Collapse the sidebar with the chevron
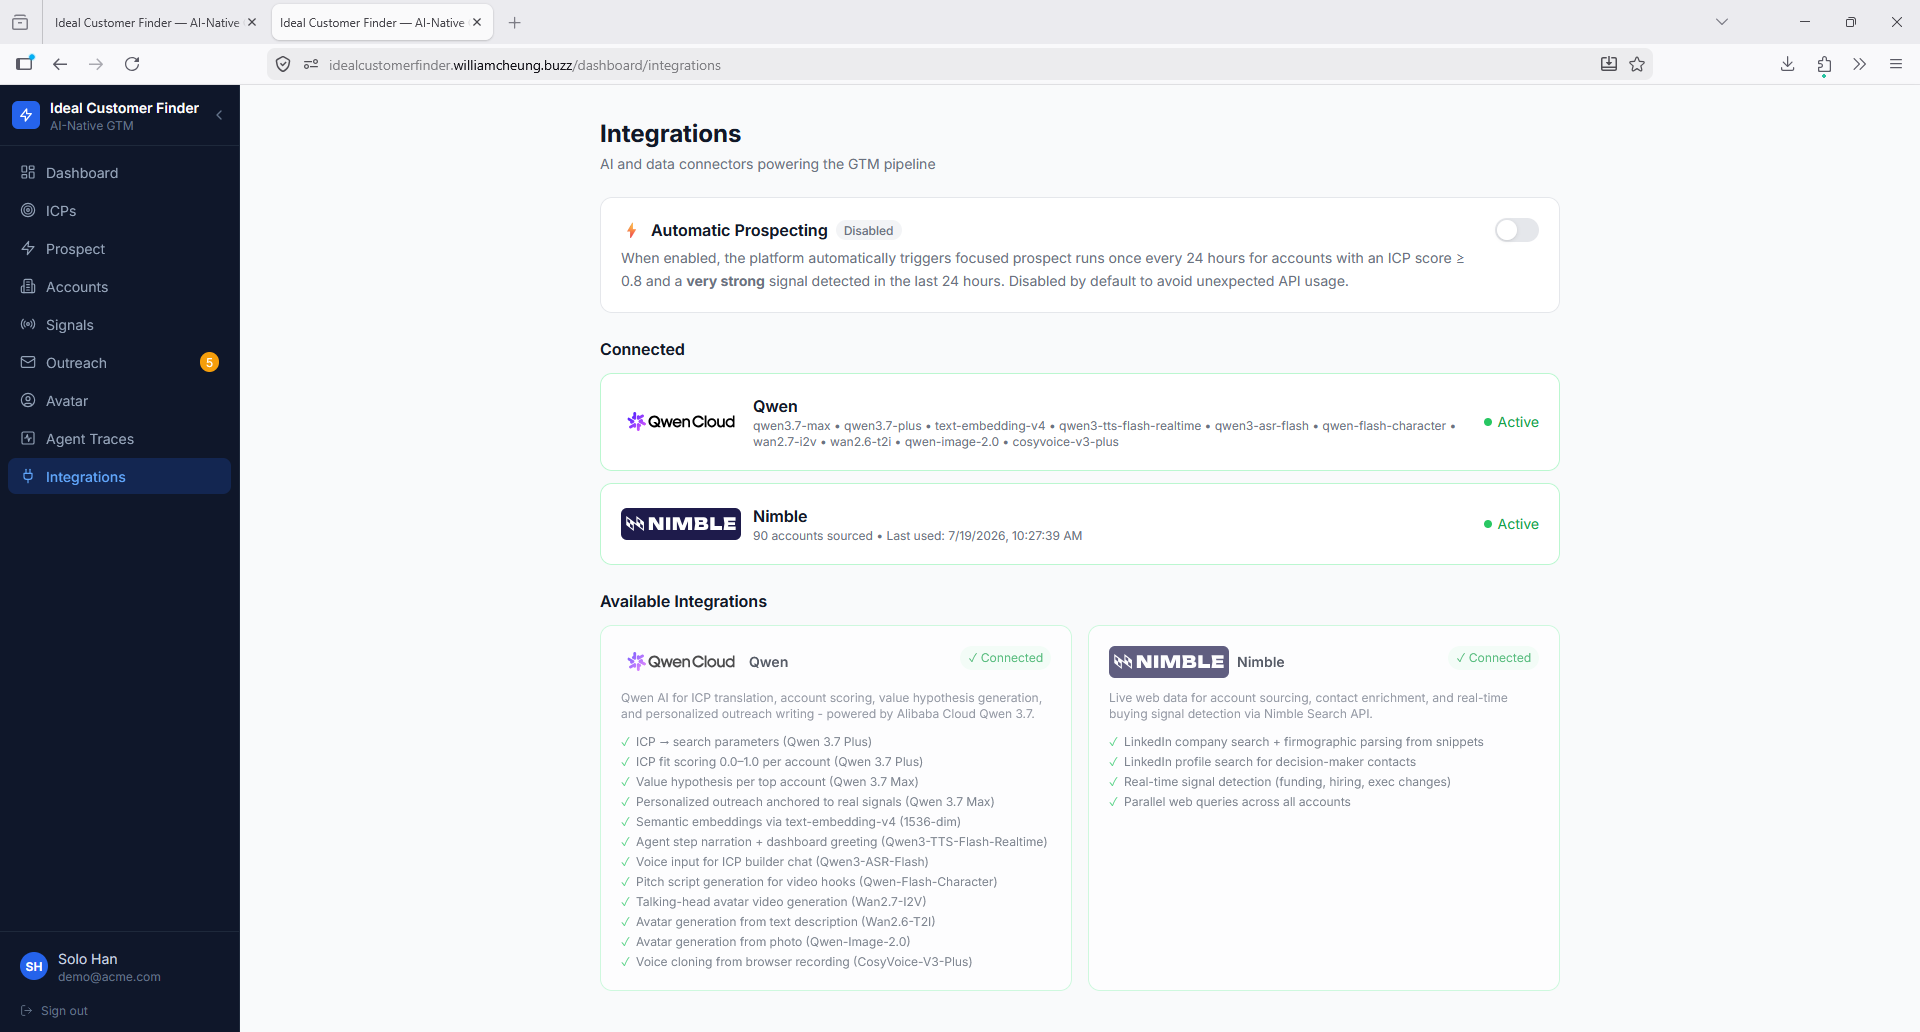Viewport: 1920px width, 1032px height. pyautogui.click(x=219, y=115)
